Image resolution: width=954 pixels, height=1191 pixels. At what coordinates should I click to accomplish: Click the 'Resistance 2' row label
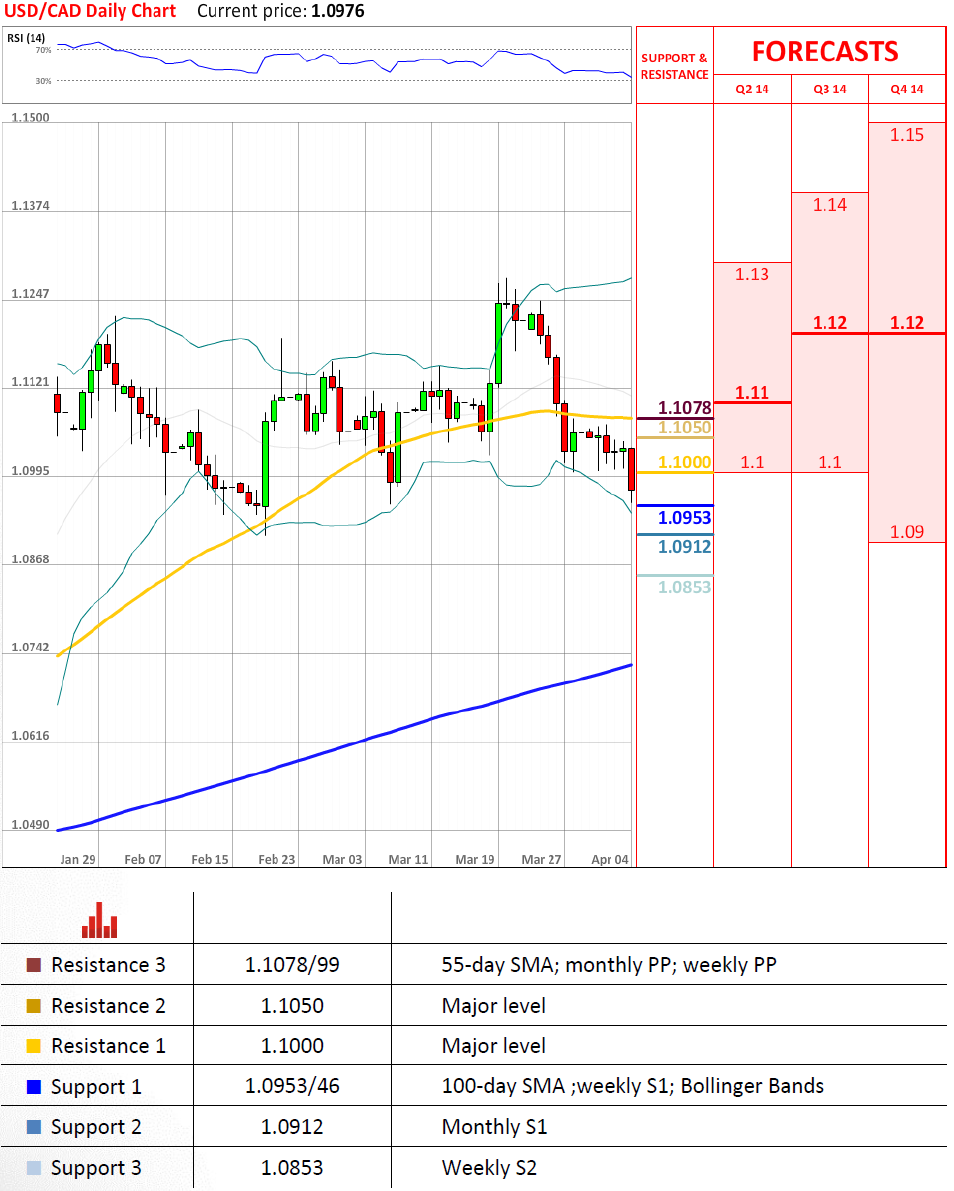pos(108,1006)
